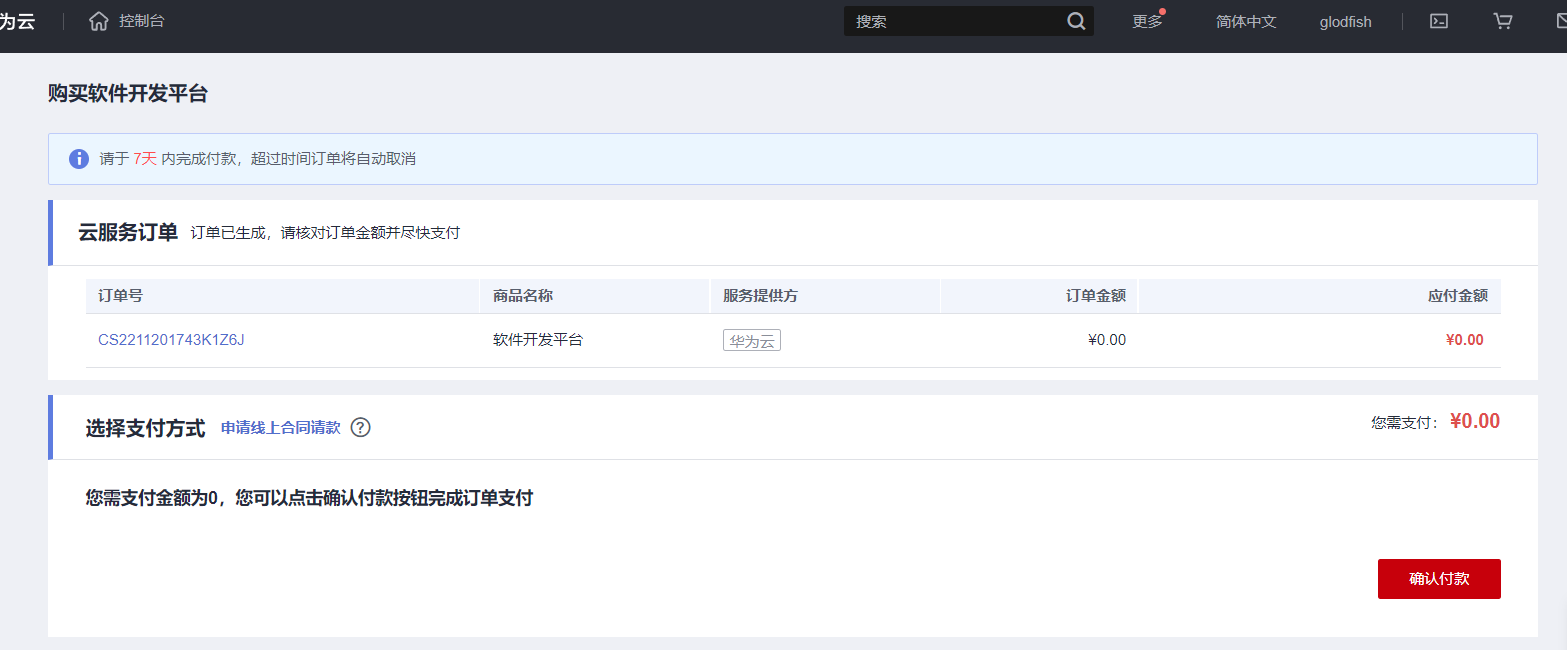Click the 购买软件开发平台 page title
Image resolution: width=1567 pixels, height=650 pixels.
128,94
